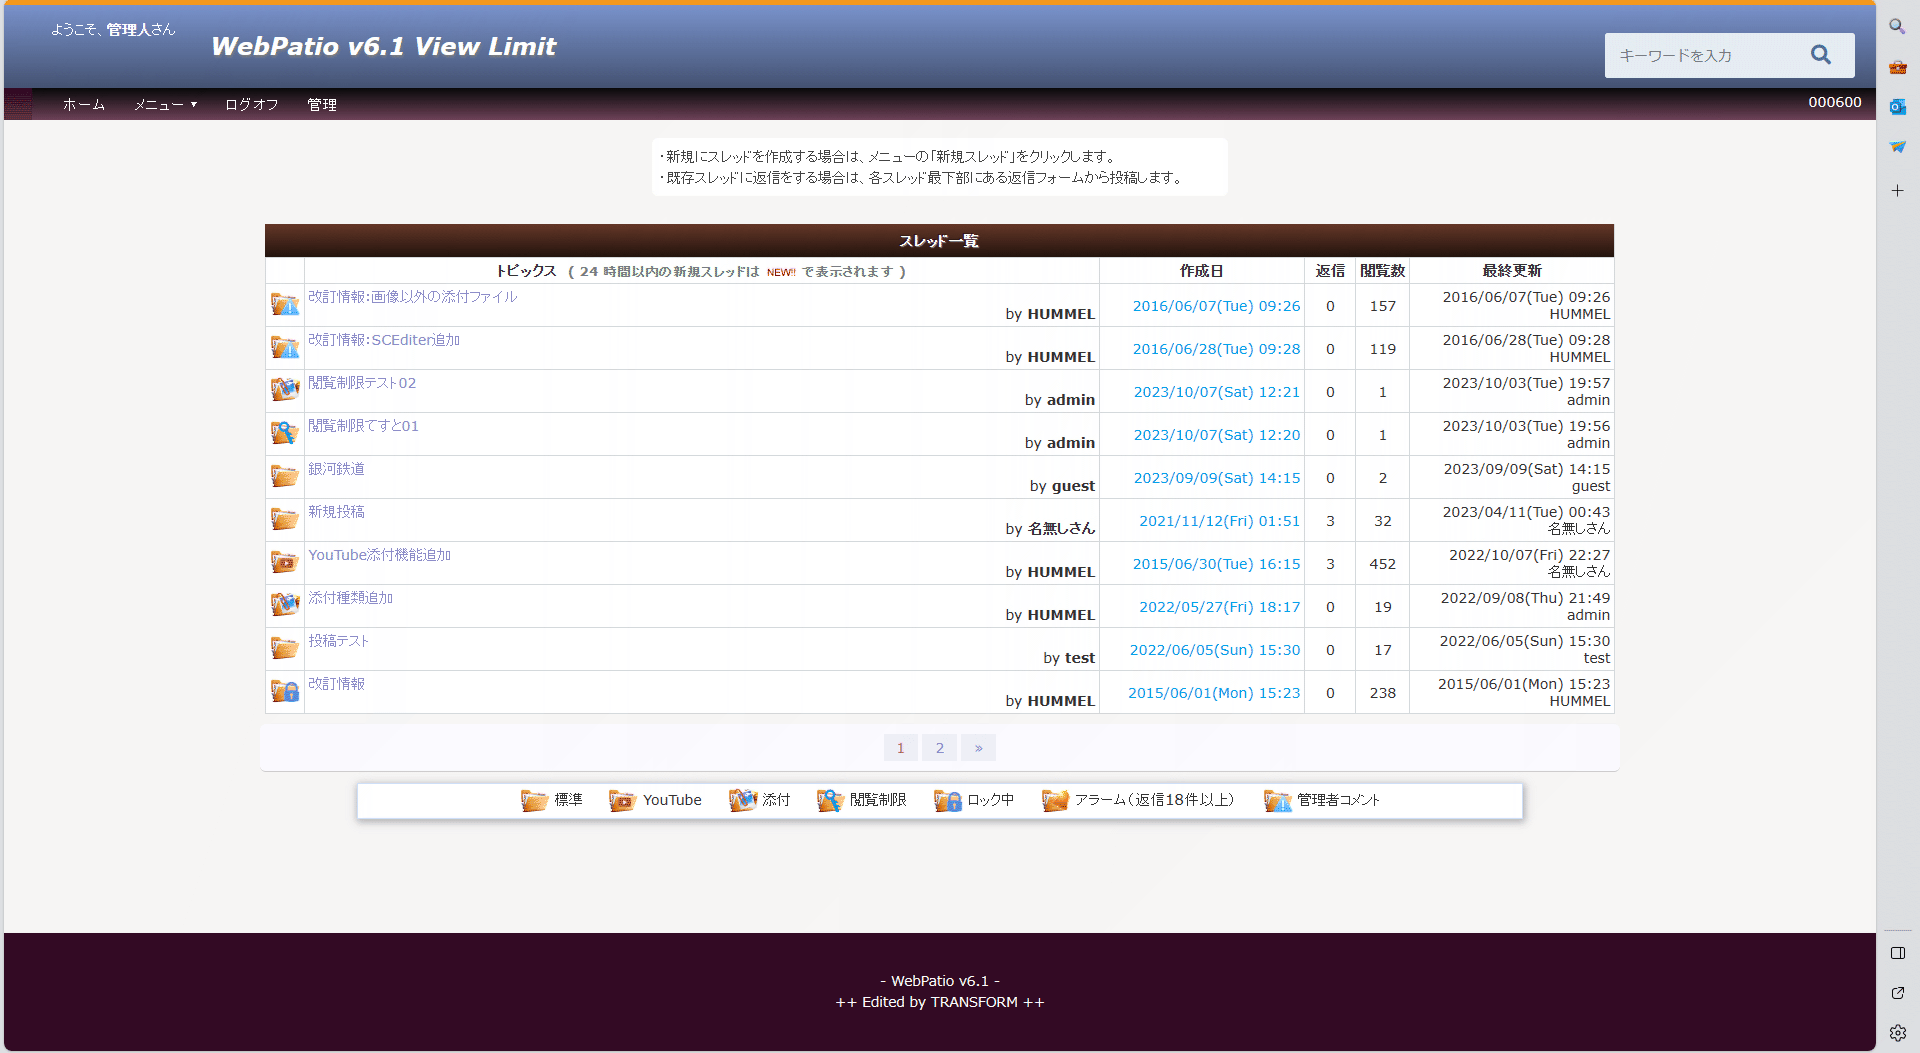
Task: Click attachment folder icon beside 添付種類追加
Action: pyautogui.click(x=284, y=606)
